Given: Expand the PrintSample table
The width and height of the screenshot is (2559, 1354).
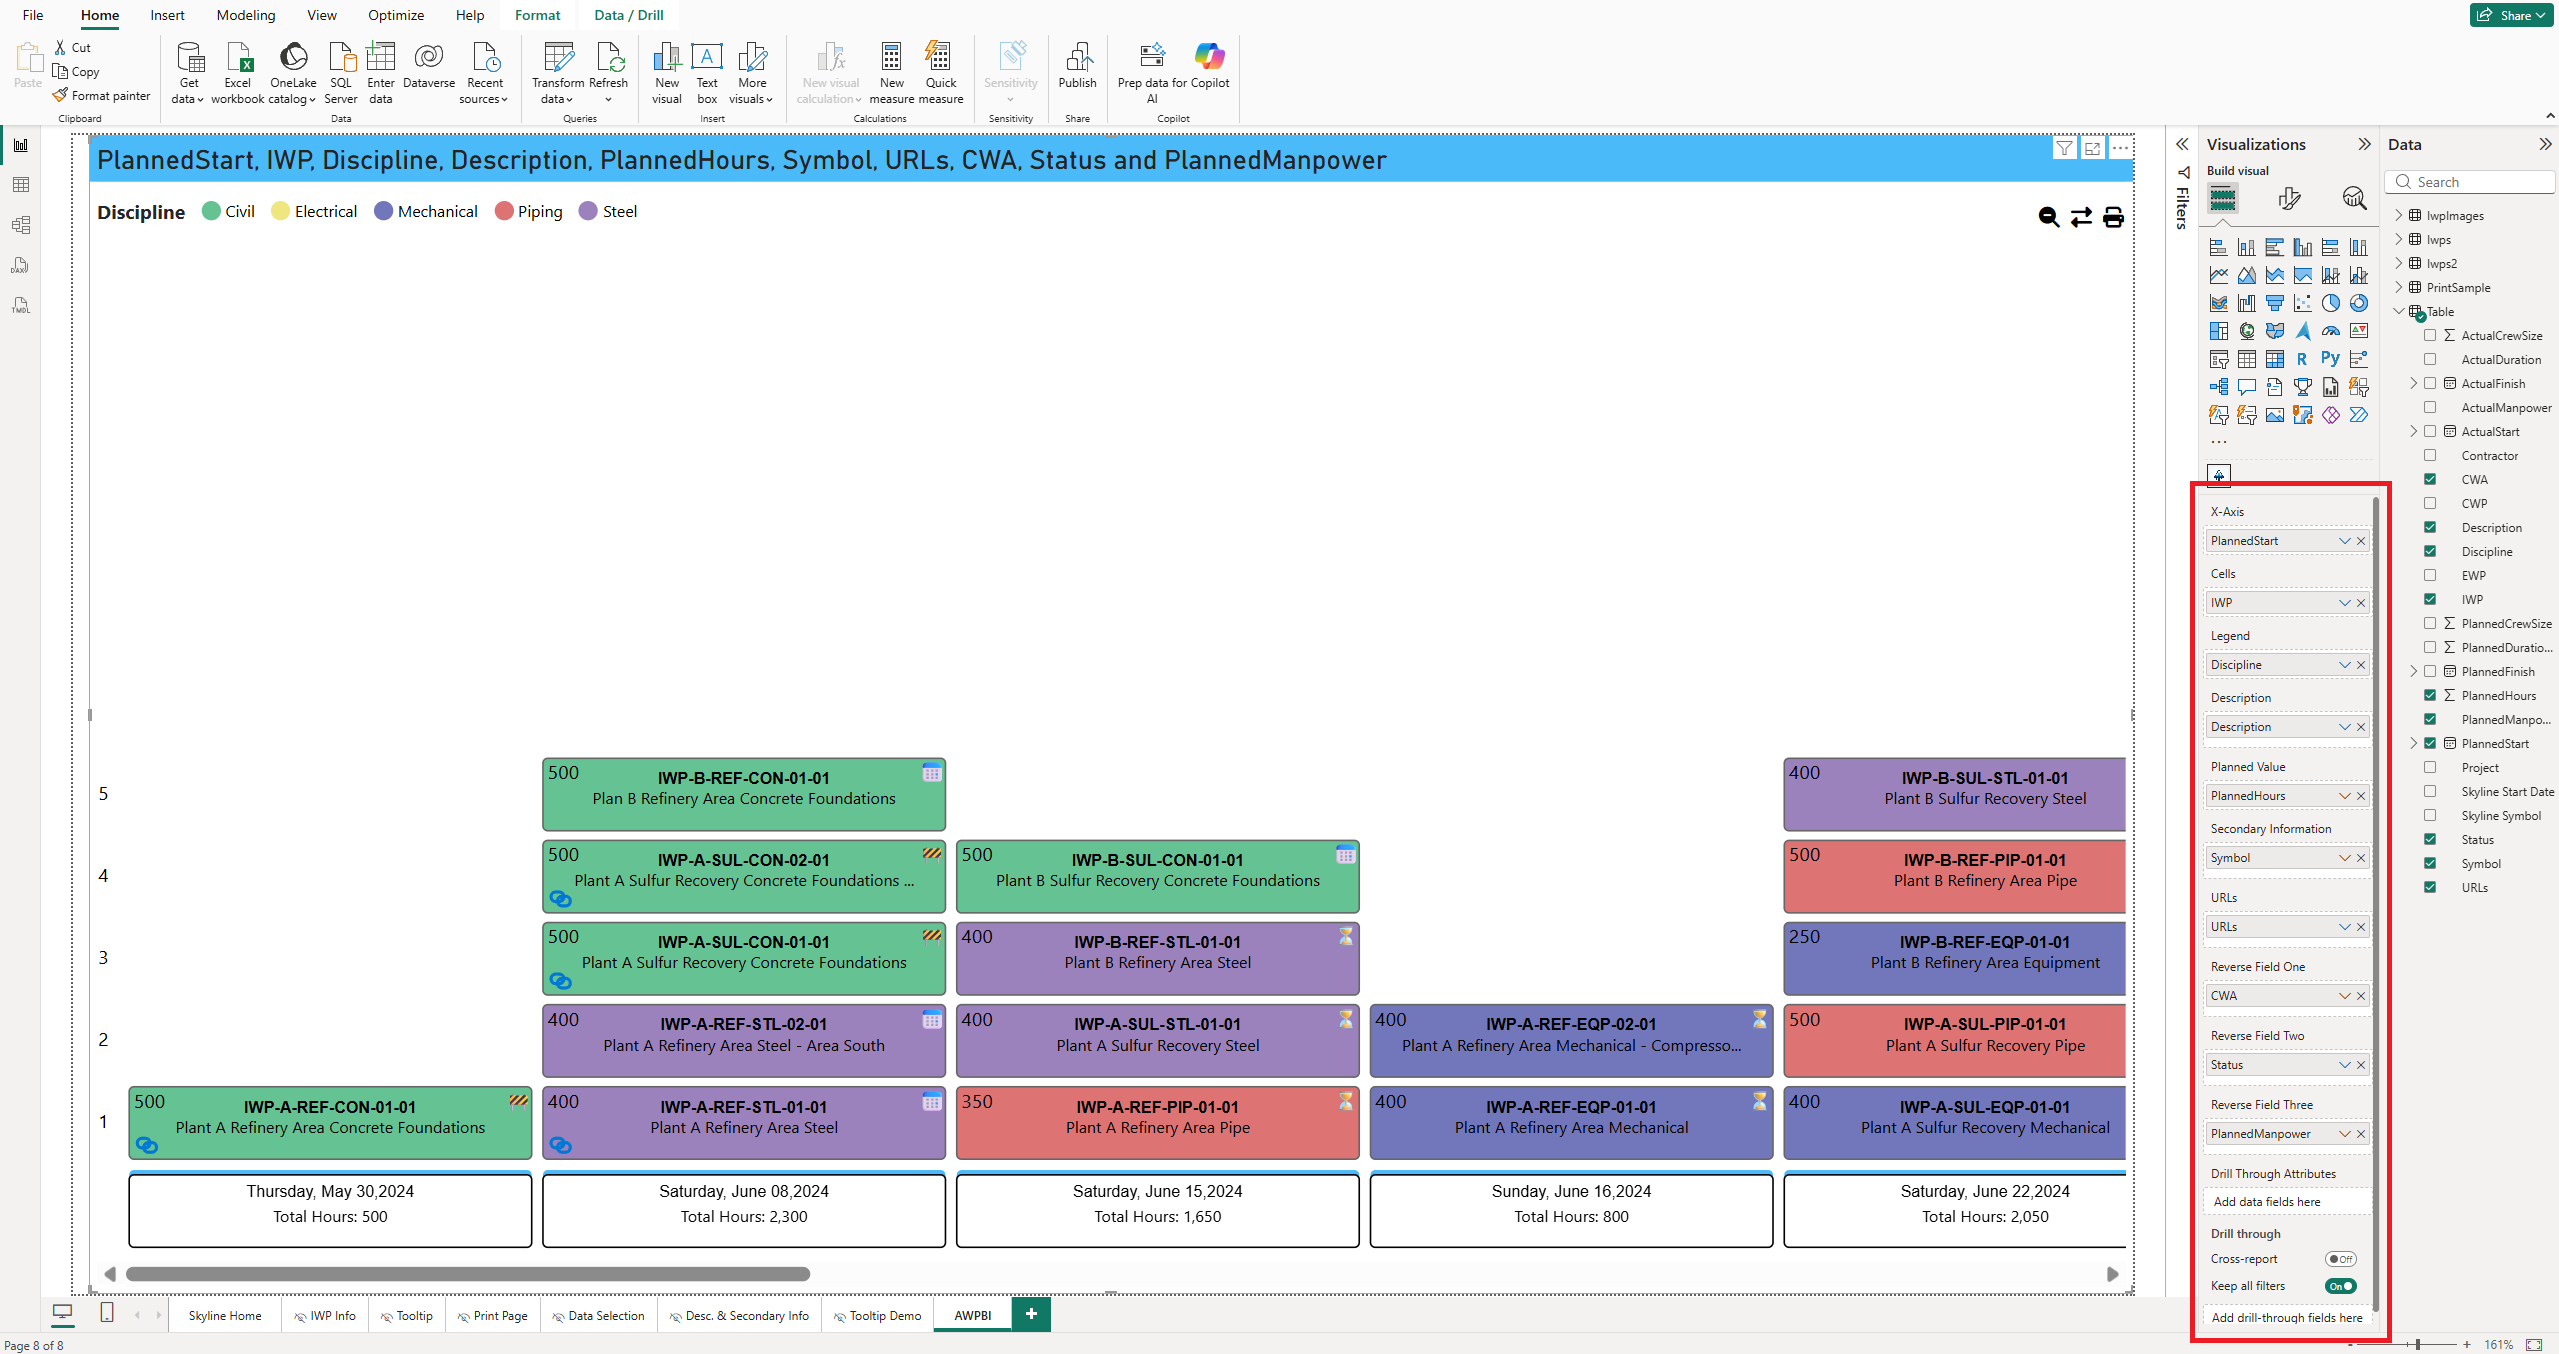Looking at the screenshot, I should [x=2398, y=287].
